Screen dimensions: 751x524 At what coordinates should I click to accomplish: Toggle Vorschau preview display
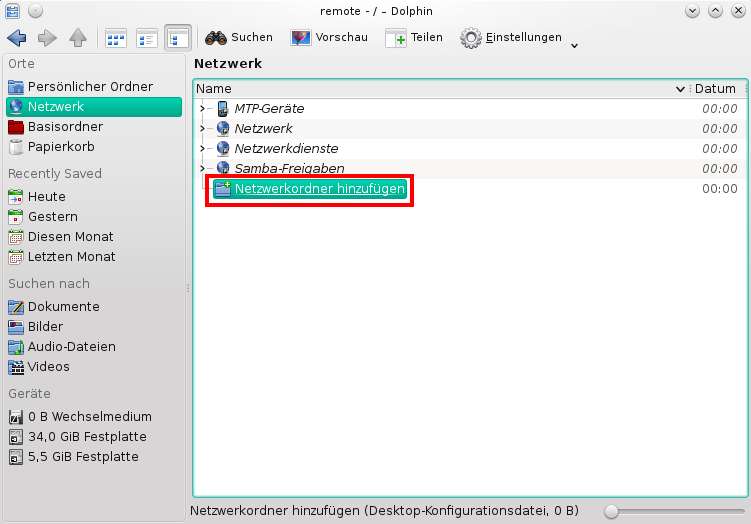(x=329, y=37)
